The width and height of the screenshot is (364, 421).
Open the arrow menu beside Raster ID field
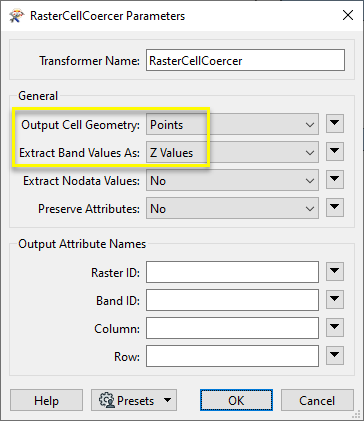coord(335,271)
